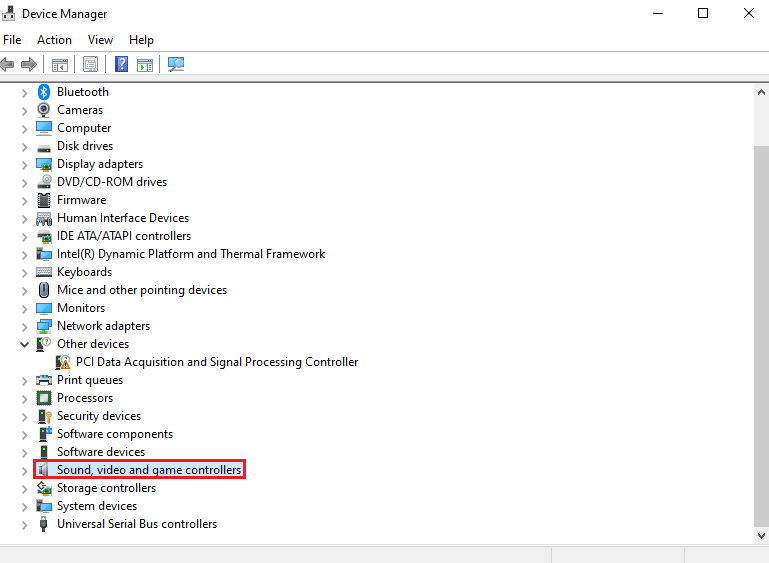Click the Back arrow toolbar icon

pos(7,64)
